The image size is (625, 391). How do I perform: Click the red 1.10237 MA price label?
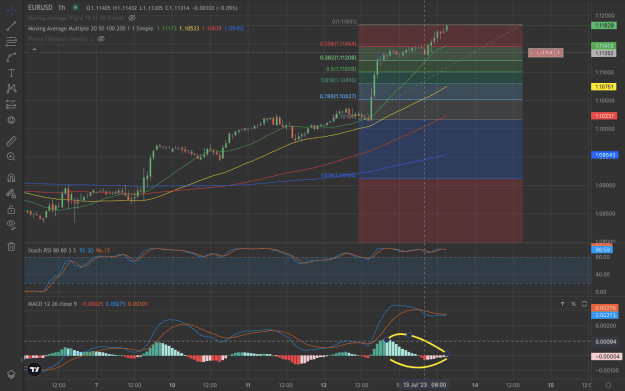click(x=604, y=116)
